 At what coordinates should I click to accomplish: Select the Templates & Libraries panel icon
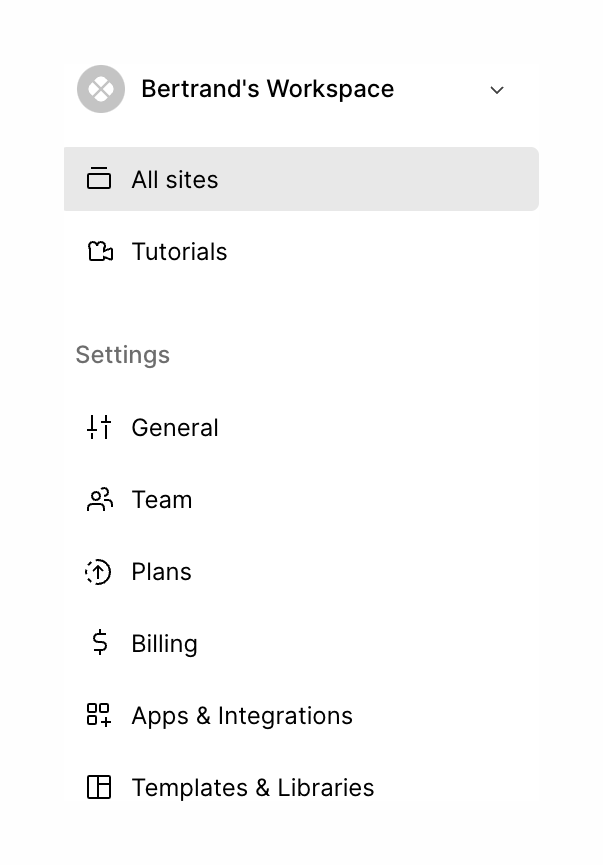[x=99, y=787]
